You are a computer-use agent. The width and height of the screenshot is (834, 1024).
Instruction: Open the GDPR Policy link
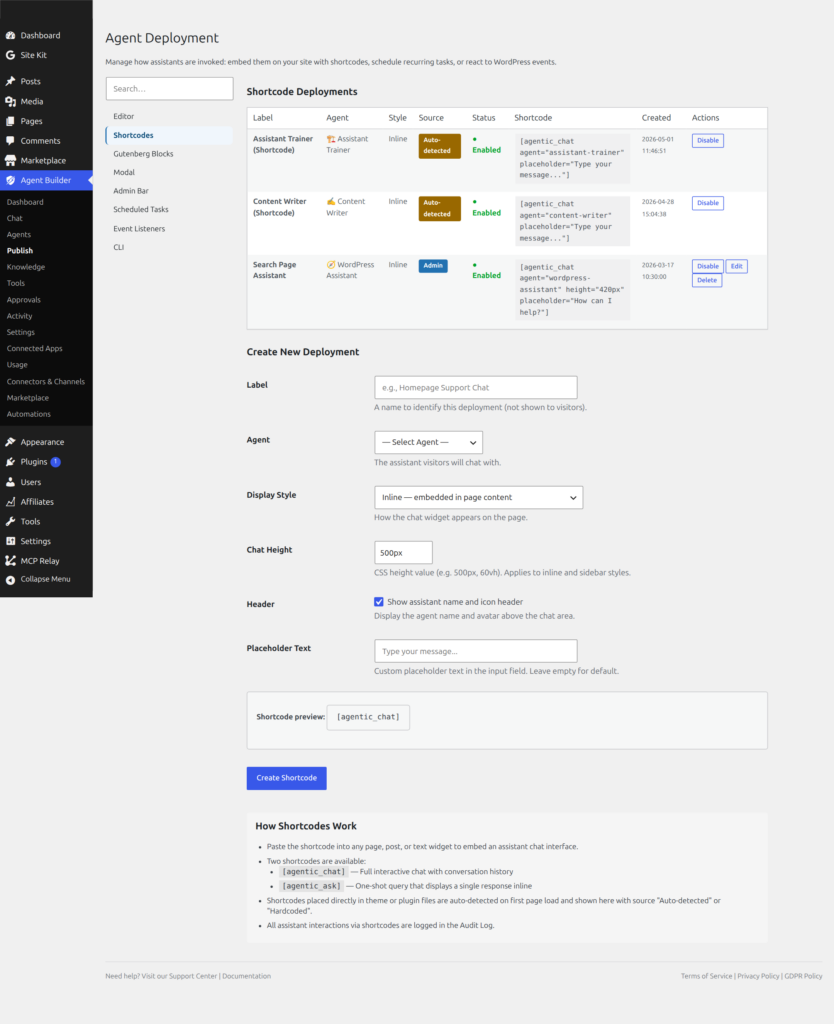coord(803,976)
